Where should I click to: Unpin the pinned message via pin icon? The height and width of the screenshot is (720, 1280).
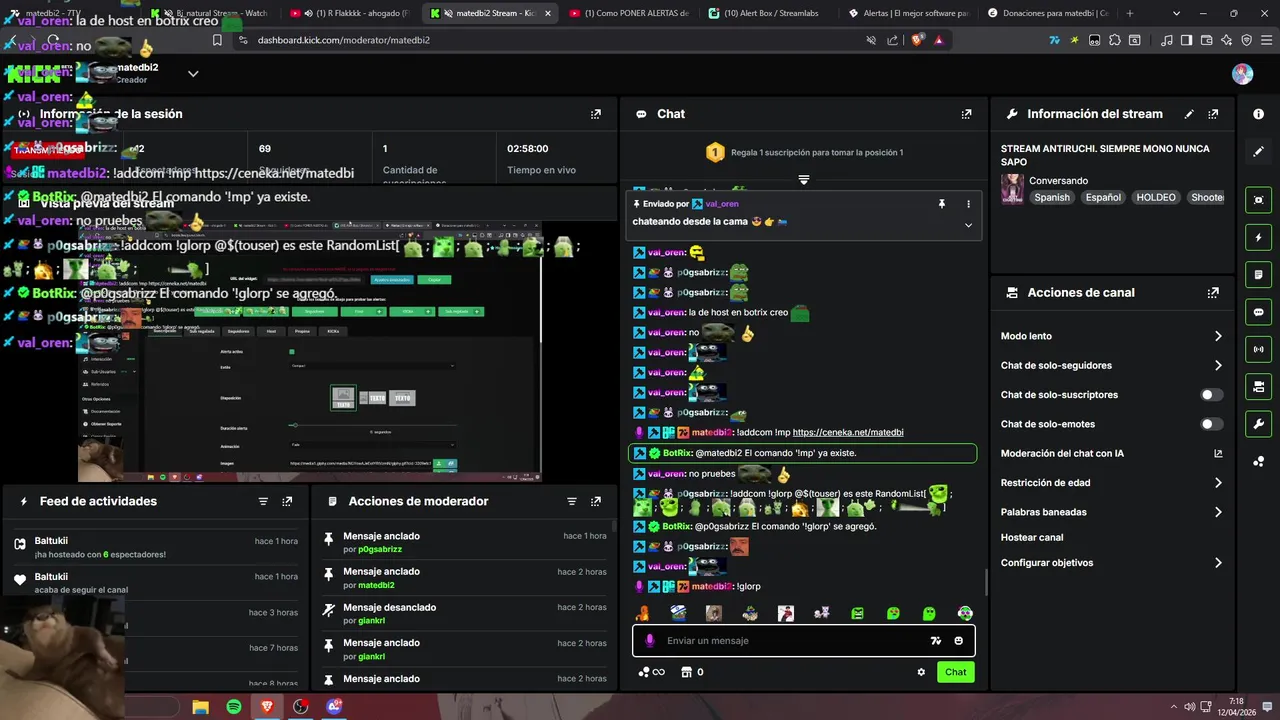point(941,204)
